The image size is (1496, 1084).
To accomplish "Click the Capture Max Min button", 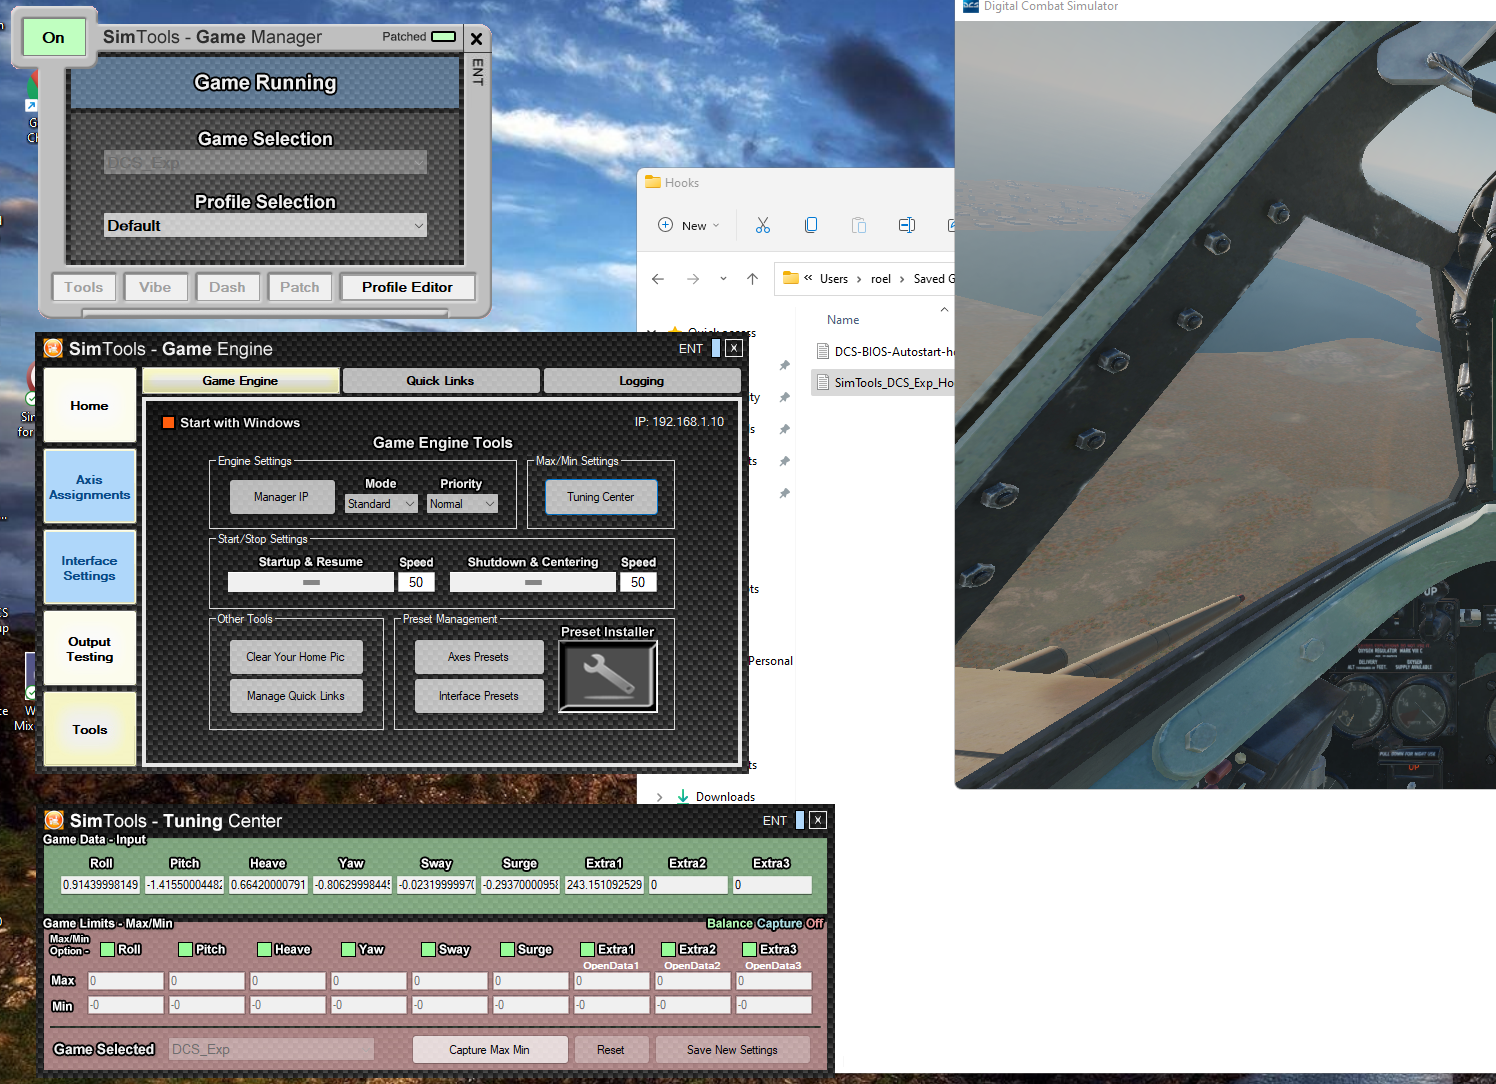I will pyautogui.click(x=489, y=1050).
